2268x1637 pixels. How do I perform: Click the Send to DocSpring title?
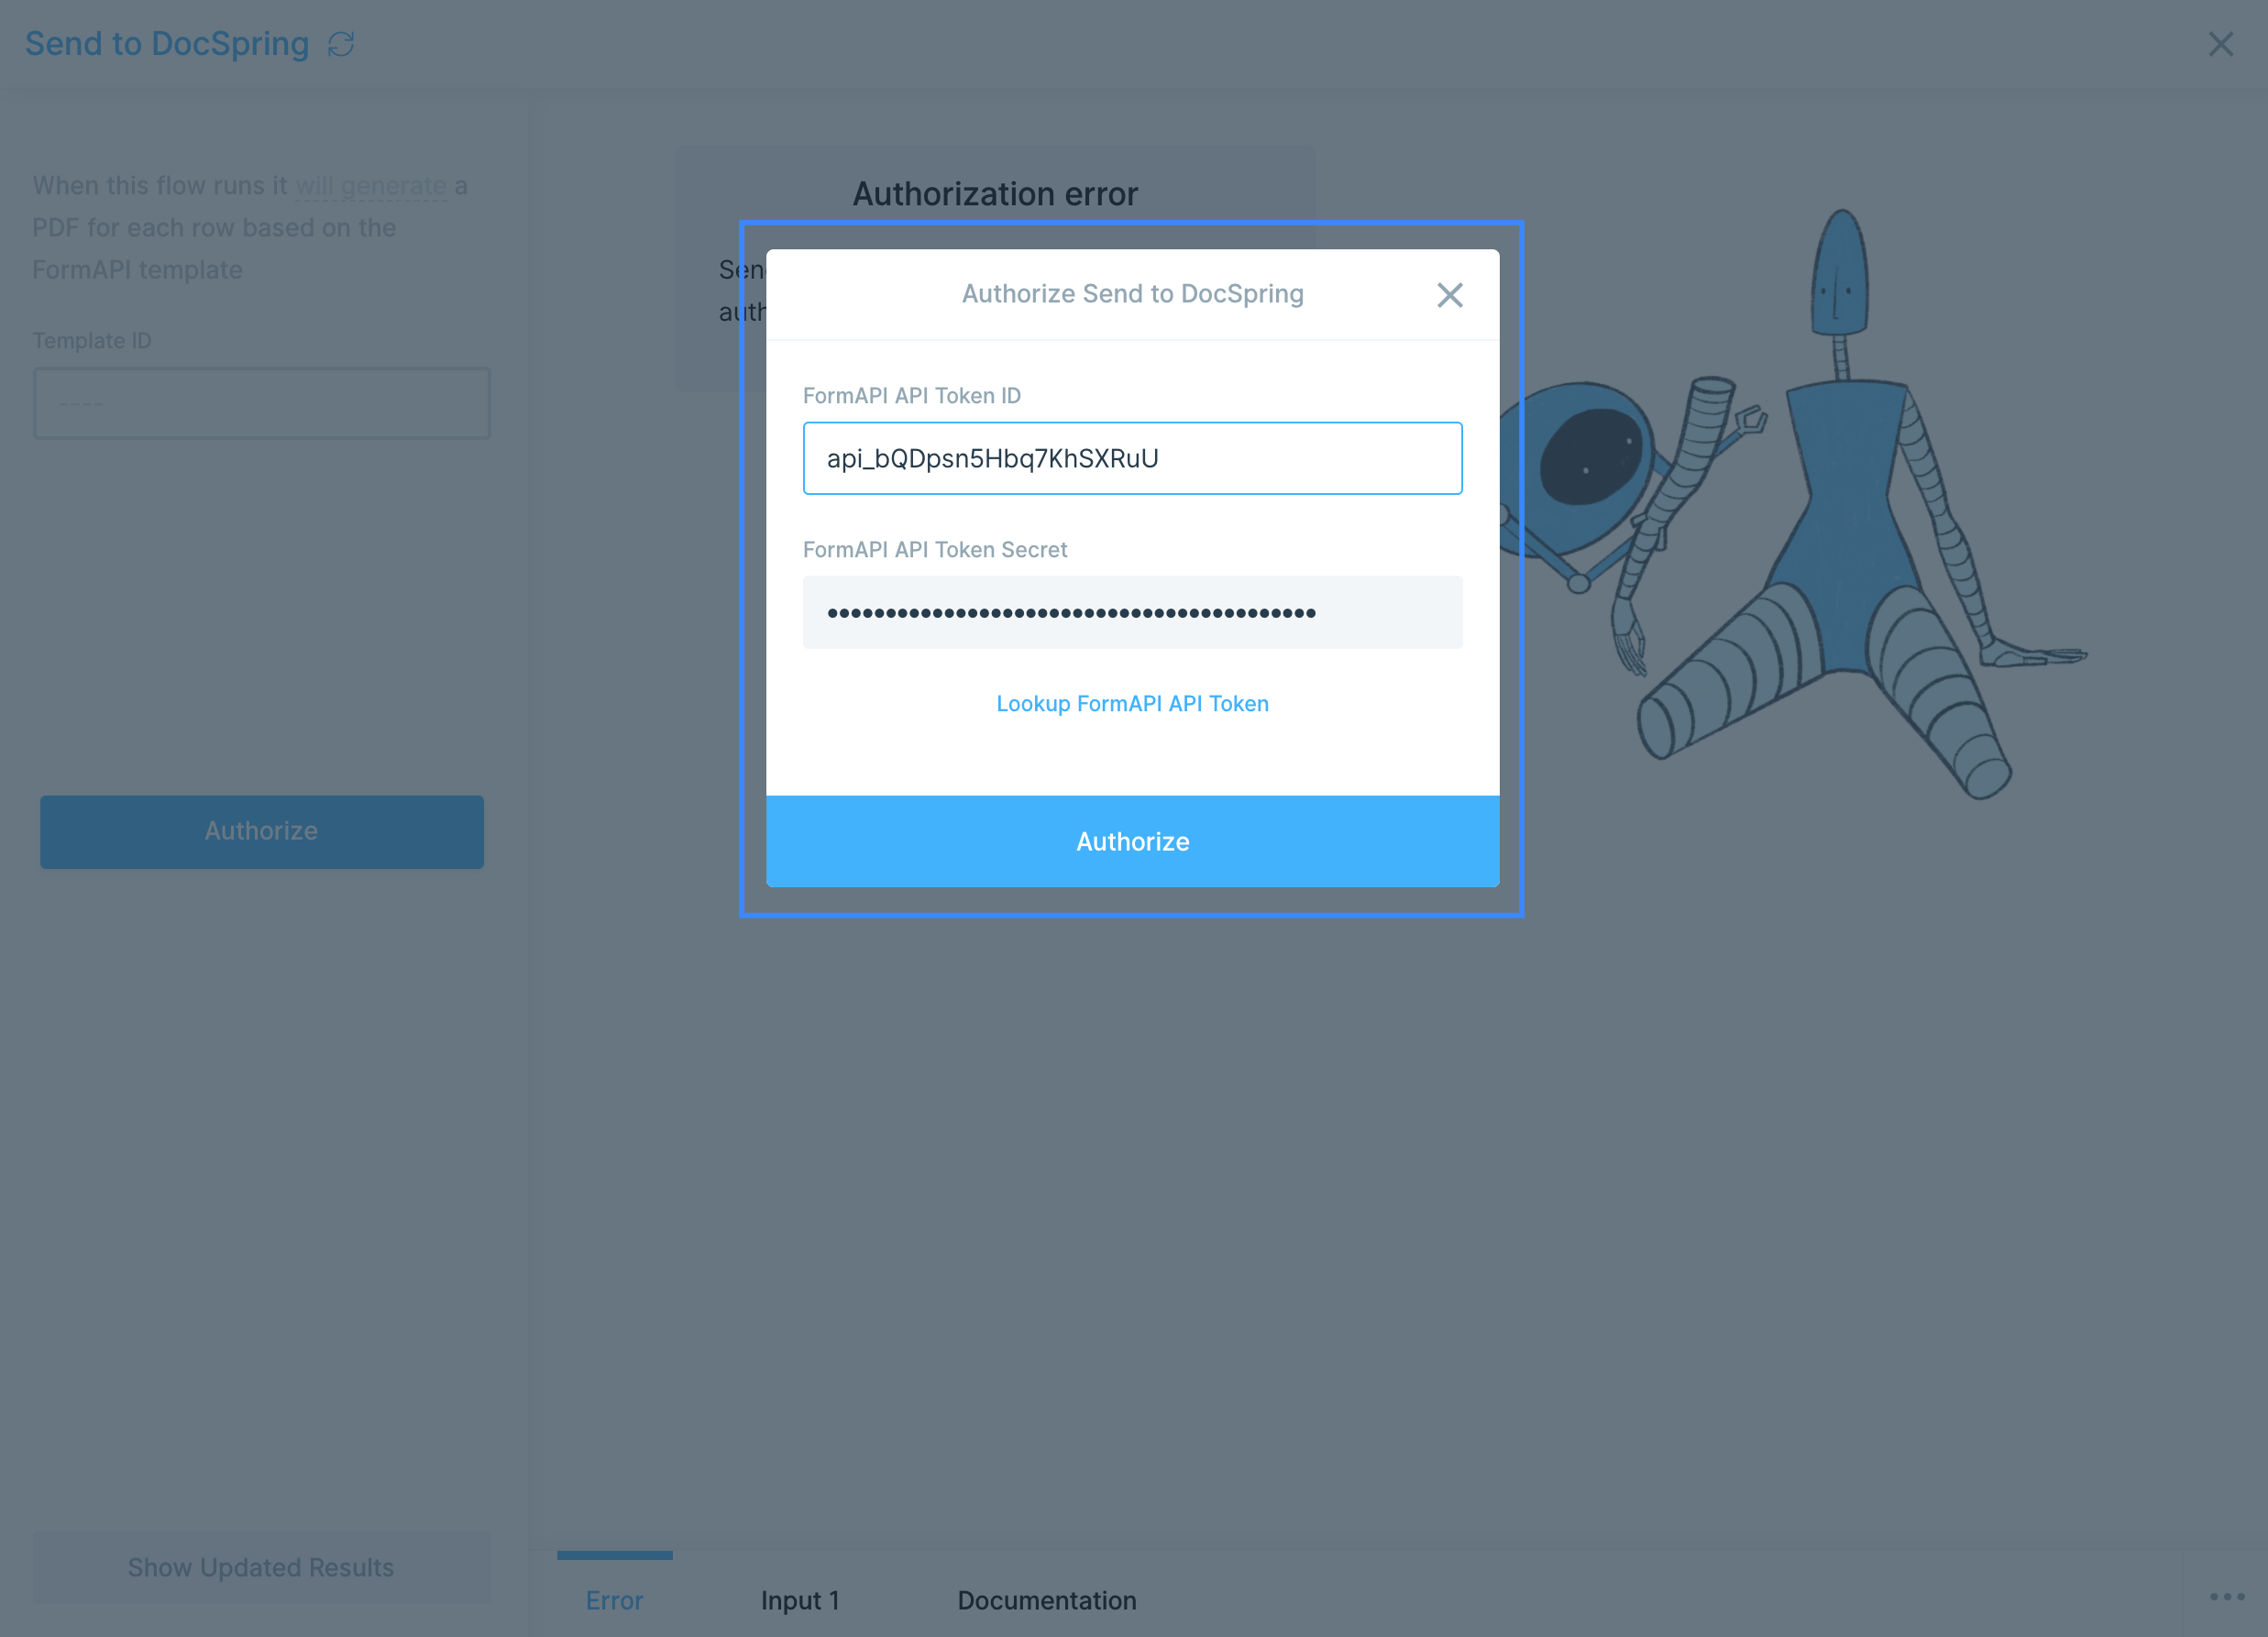(x=167, y=44)
